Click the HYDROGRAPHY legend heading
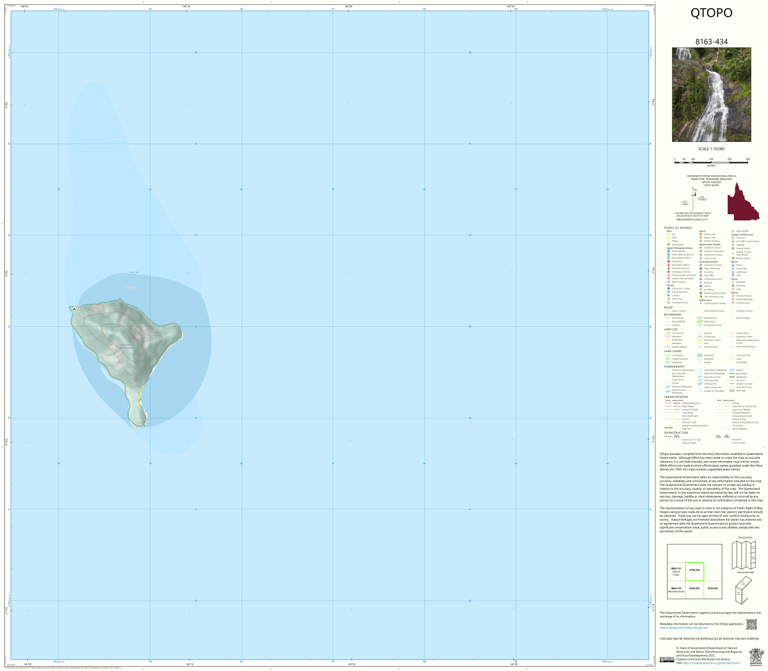 pos(674,366)
